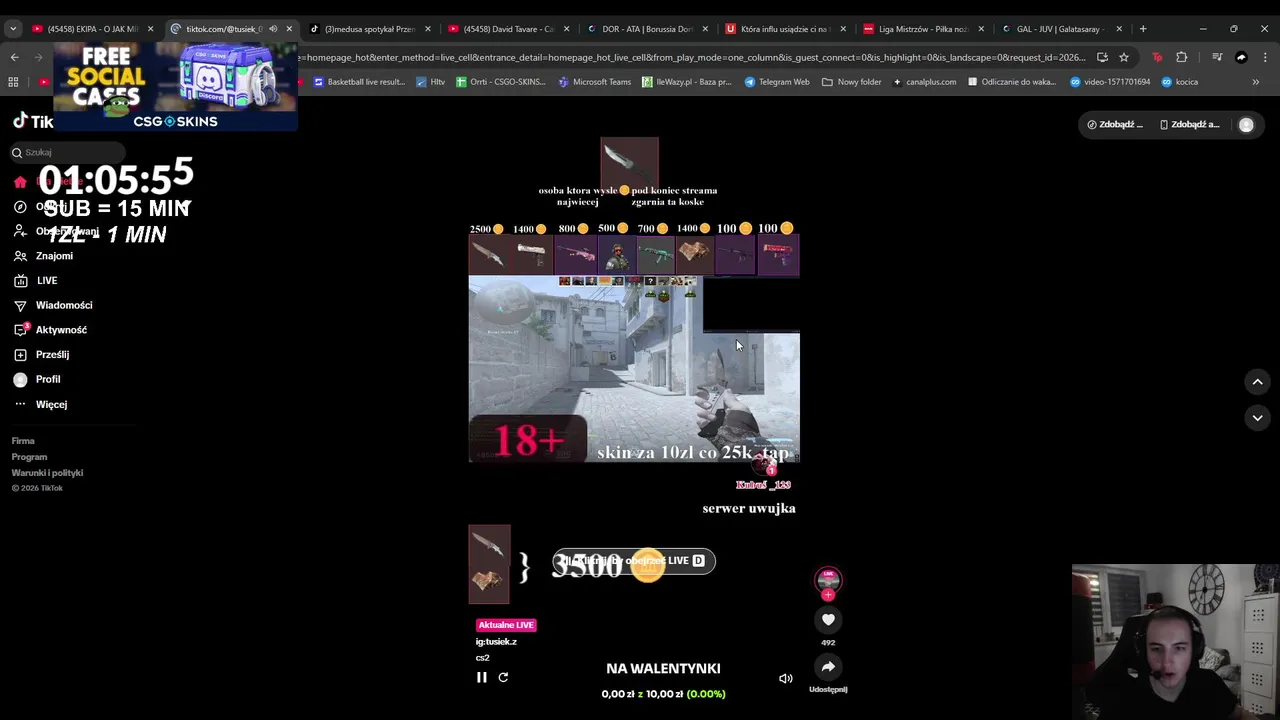Click the Szukaj search field
Viewport: 1280px width, 720px height.
click(x=68, y=152)
